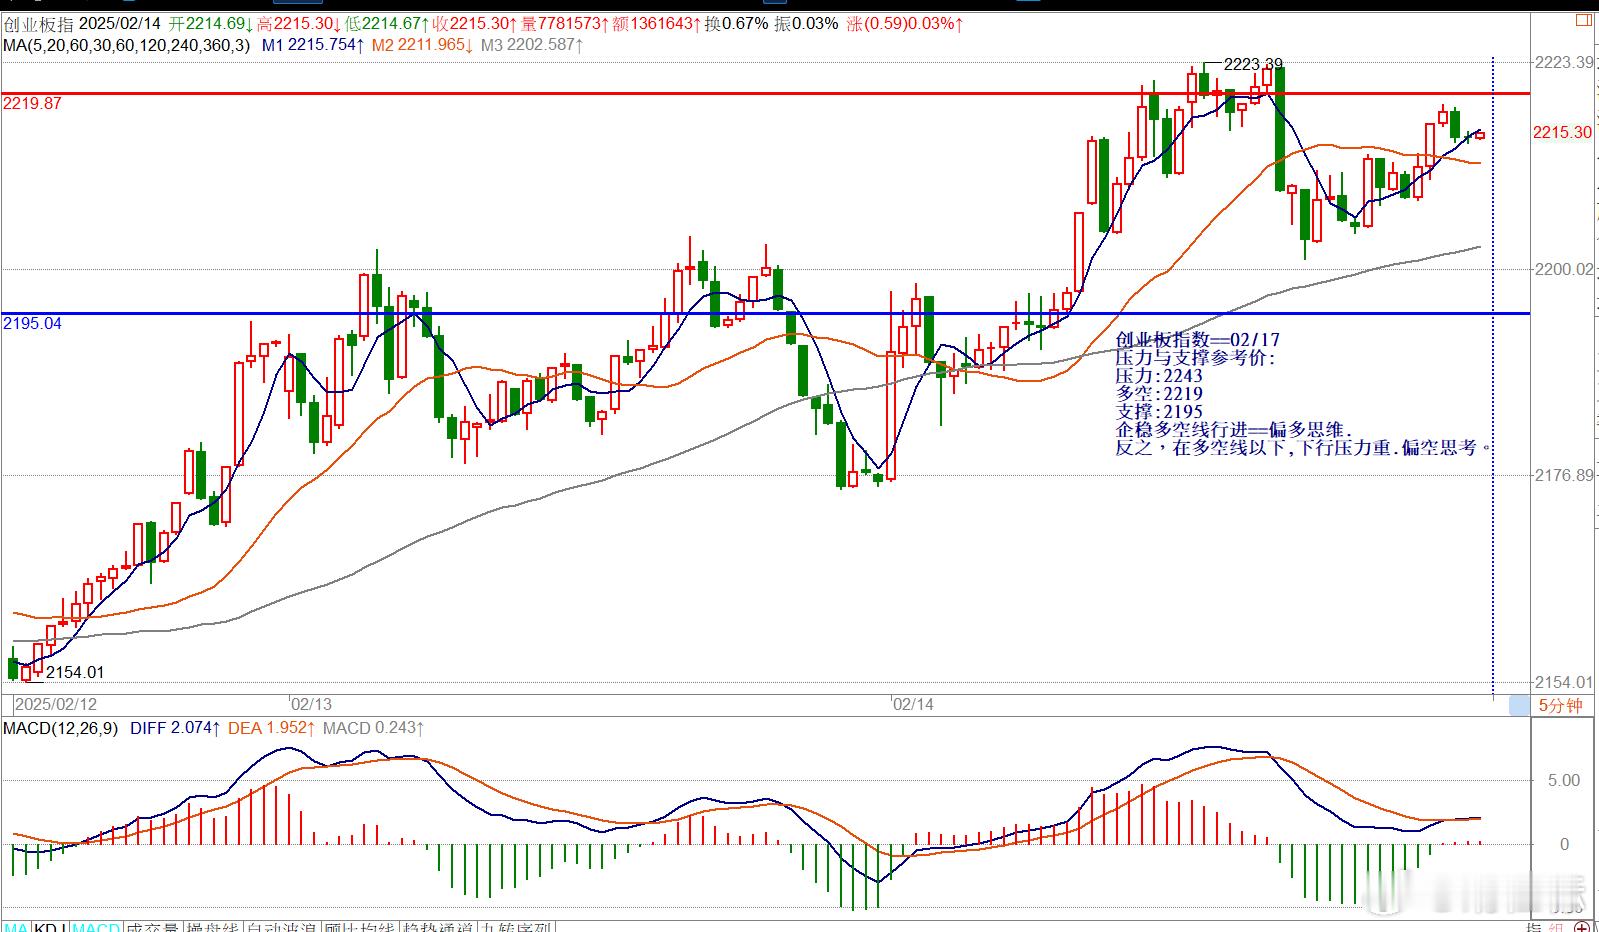Click the MACD 0.243 value
This screenshot has height=932, width=1599.
373,728
